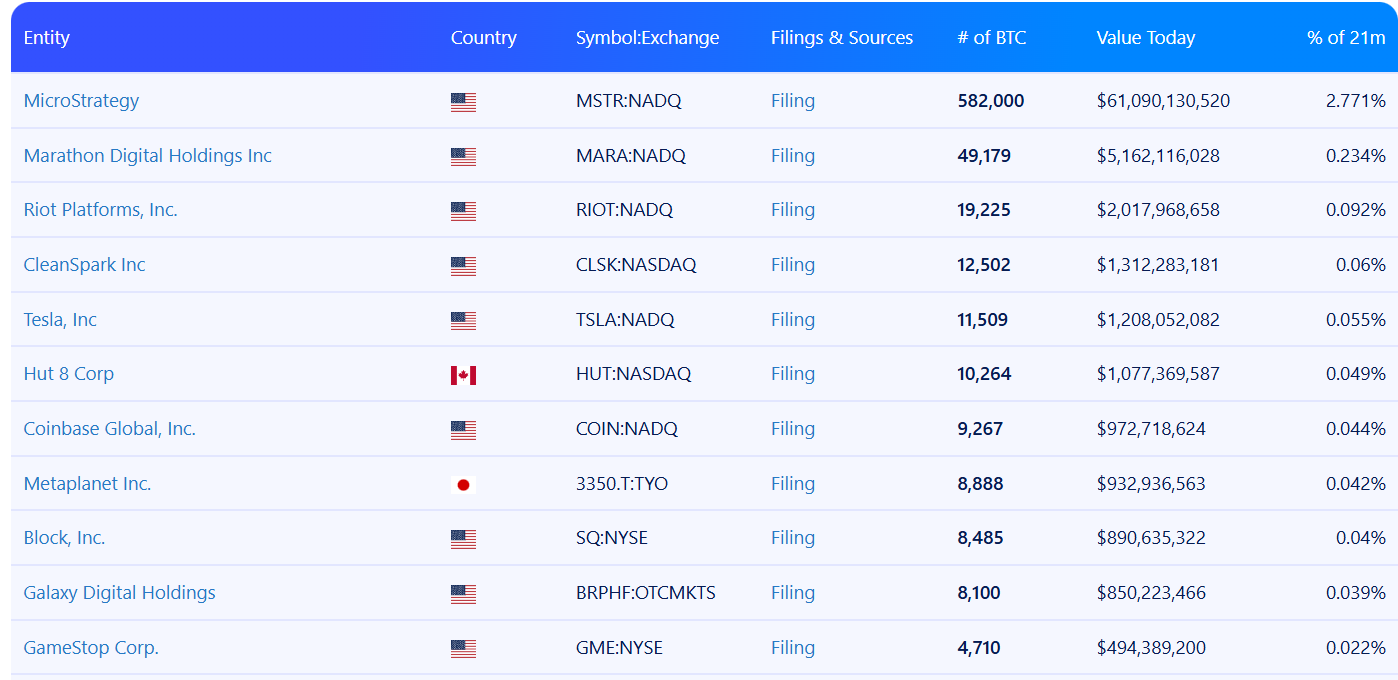Click the Value Today column header

(1145, 38)
